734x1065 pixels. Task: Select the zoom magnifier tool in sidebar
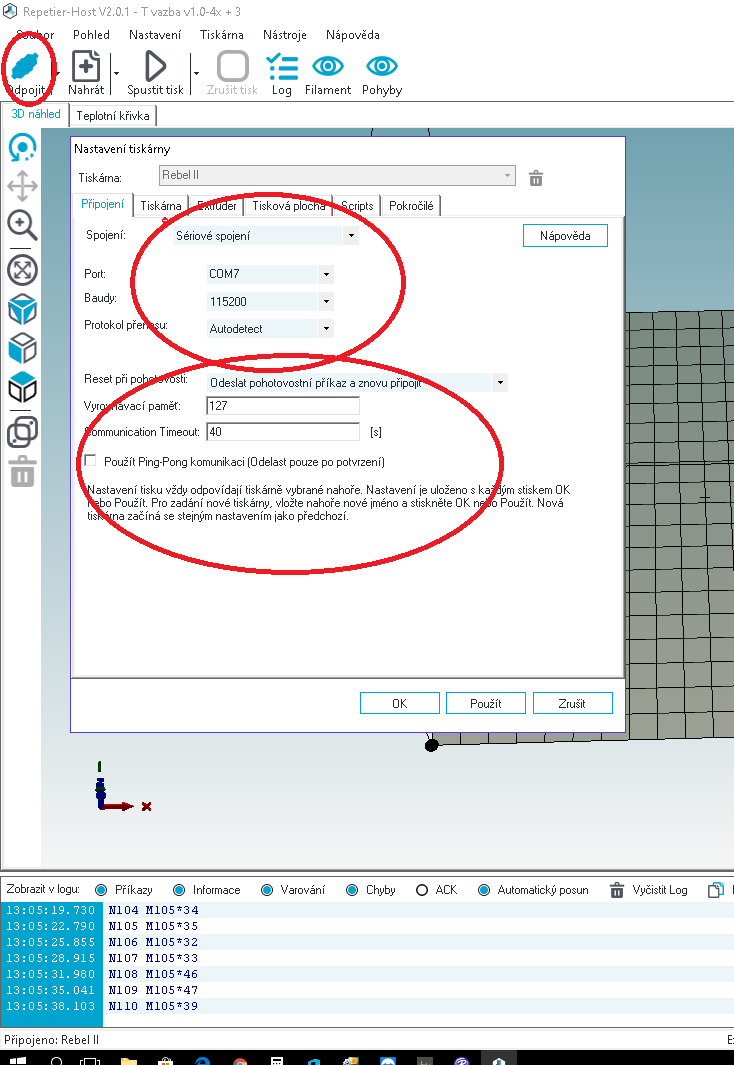[22, 224]
